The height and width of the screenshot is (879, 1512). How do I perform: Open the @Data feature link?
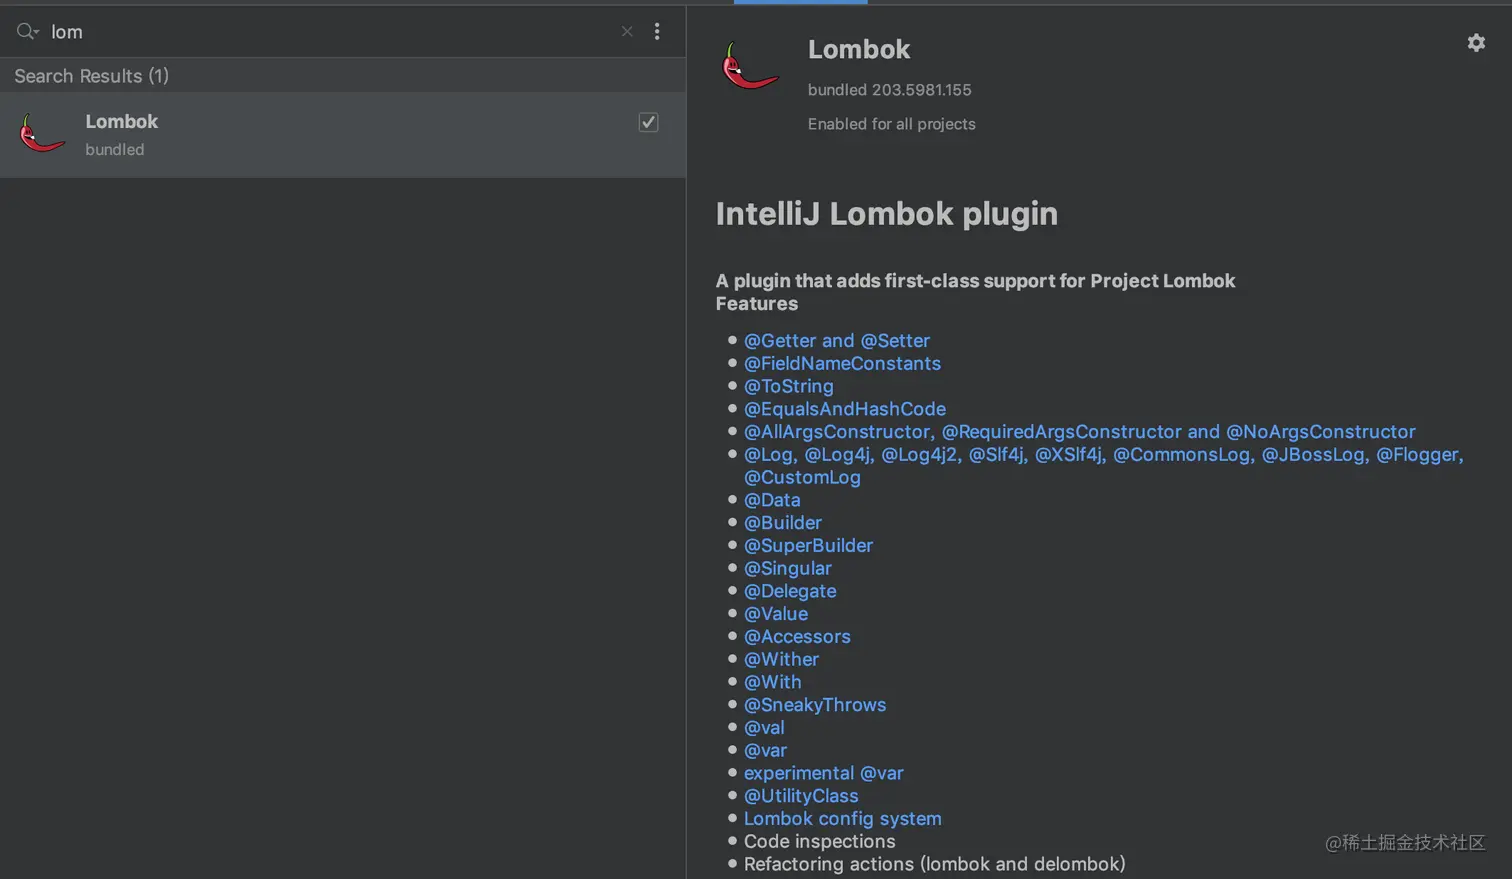(771, 499)
